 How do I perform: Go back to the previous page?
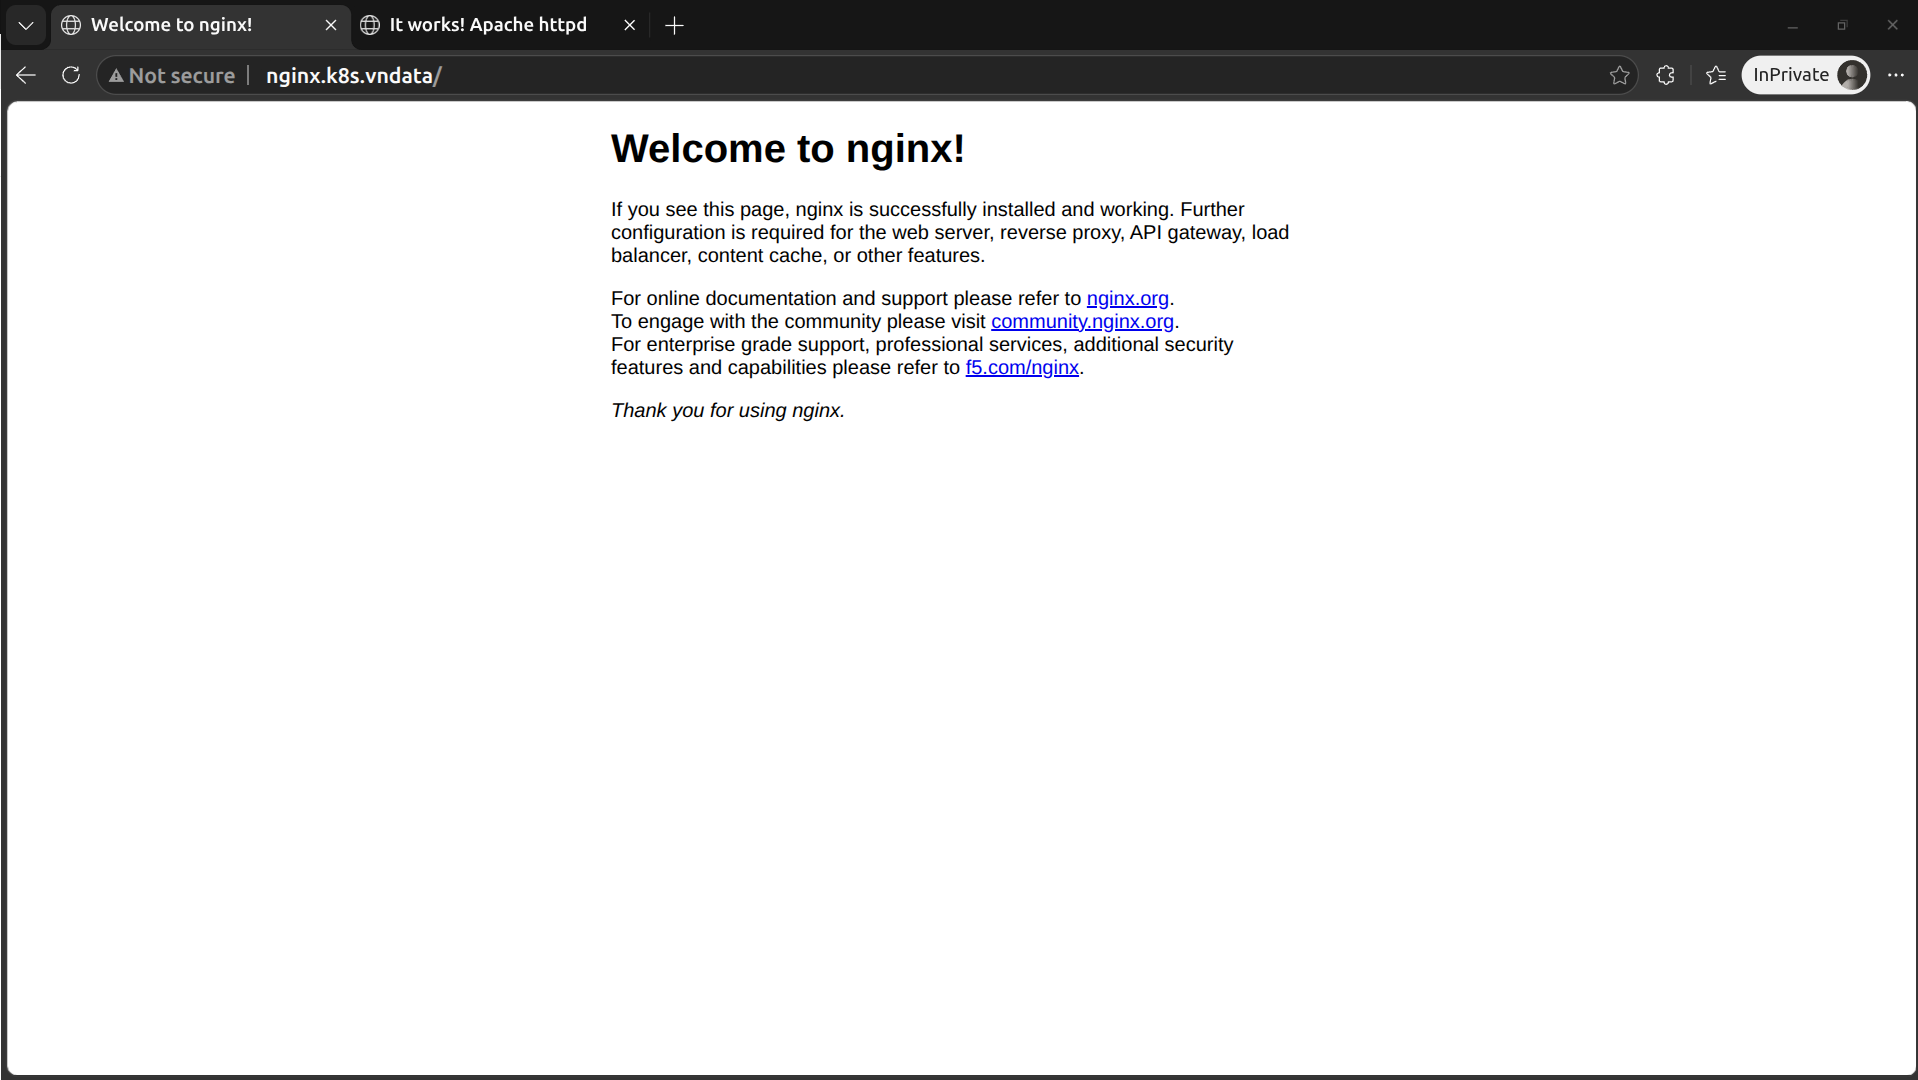[26, 75]
